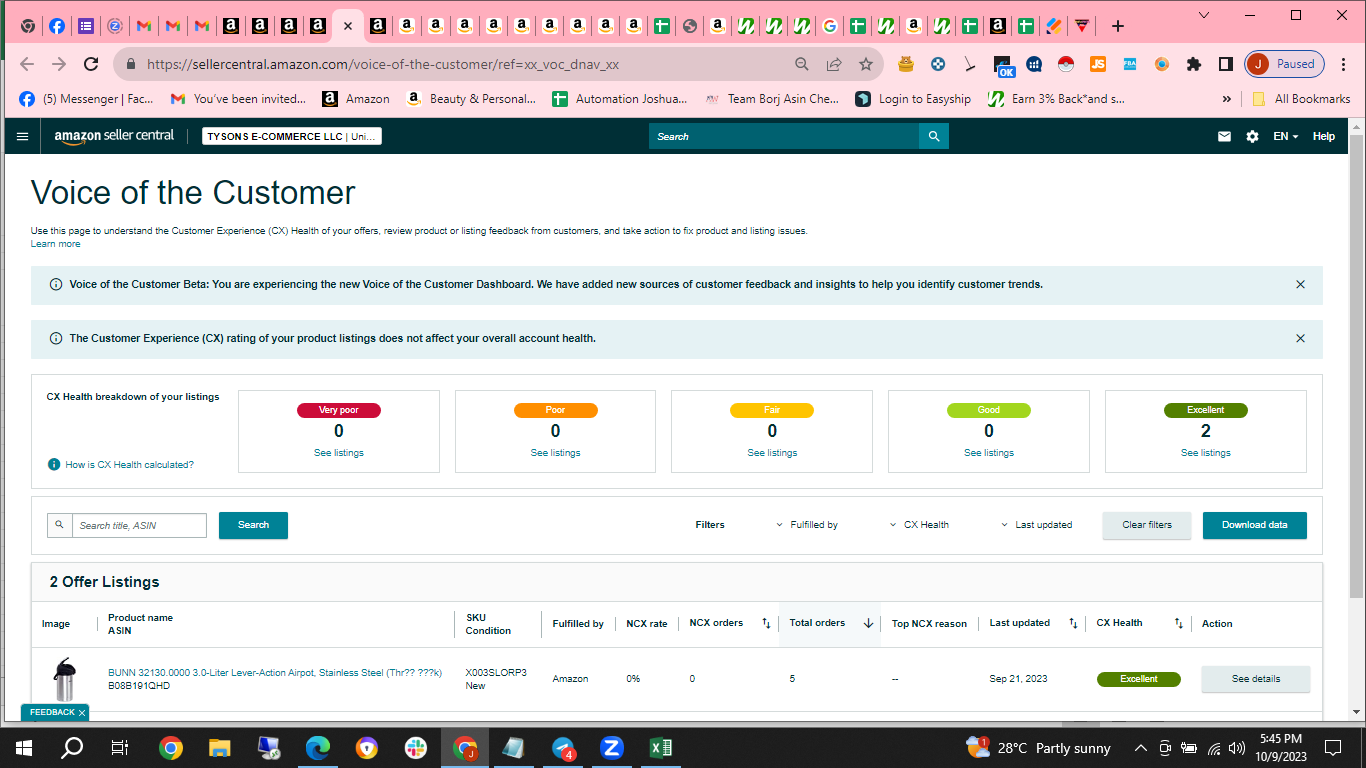
Task: Open the Seller Central settings gear
Action: 1252,136
